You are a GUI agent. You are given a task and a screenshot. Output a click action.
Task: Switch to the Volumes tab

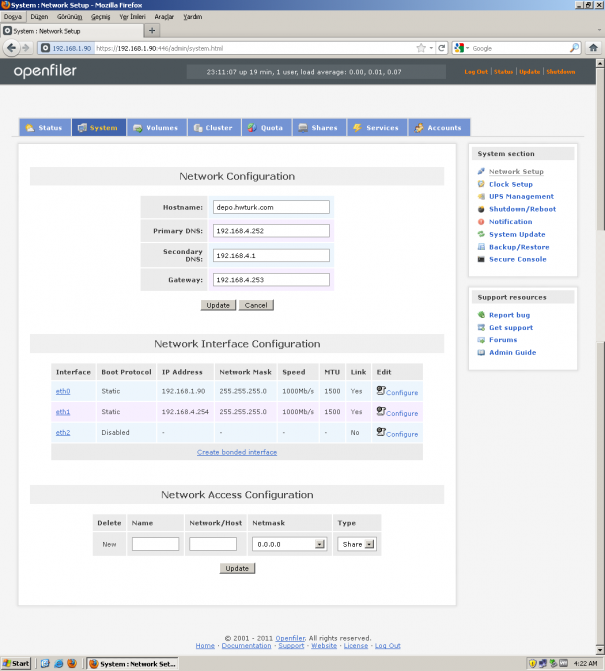[x=156, y=128]
